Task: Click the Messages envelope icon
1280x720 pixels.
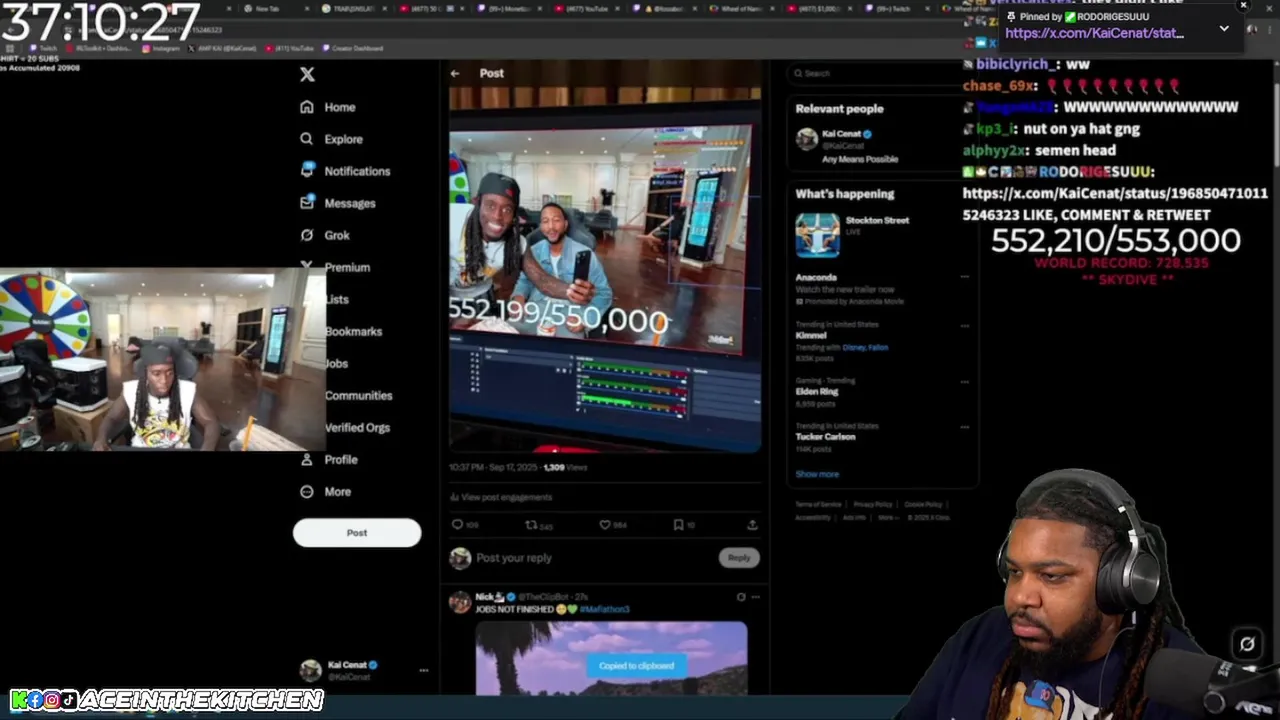Action: tap(307, 203)
